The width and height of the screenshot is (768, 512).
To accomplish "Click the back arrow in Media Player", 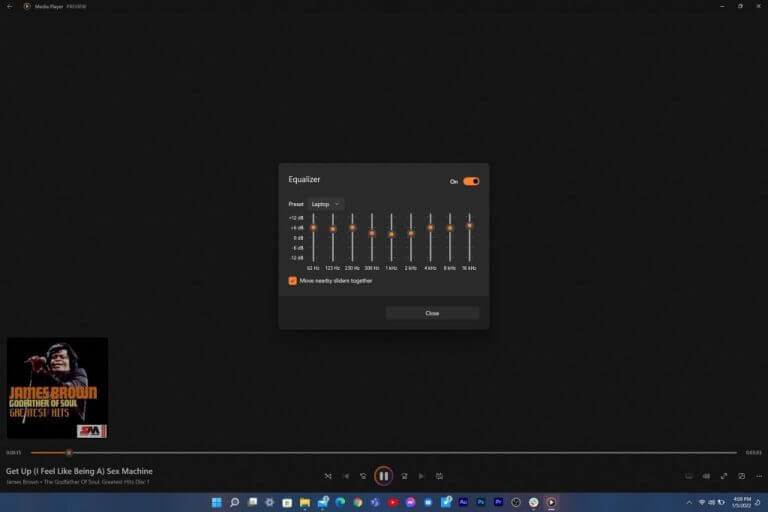I will pos(9,6).
